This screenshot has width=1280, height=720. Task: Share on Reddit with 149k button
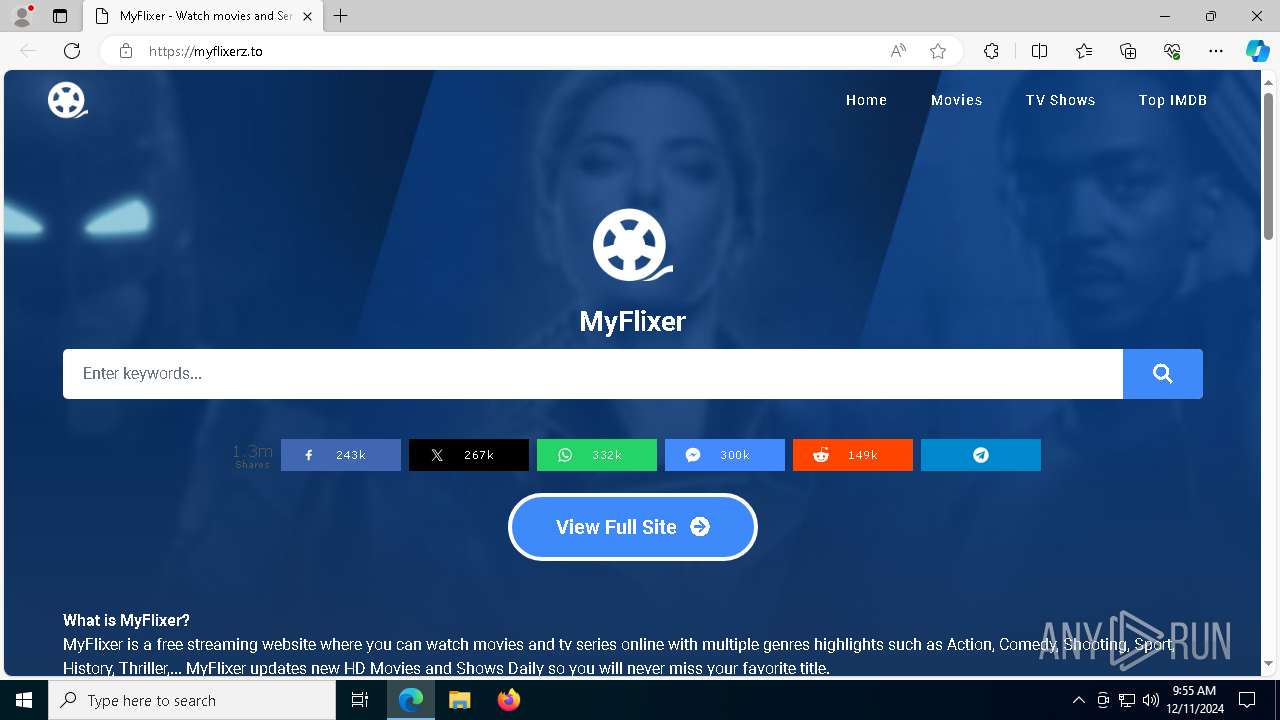pyautogui.click(x=853, y=455)
